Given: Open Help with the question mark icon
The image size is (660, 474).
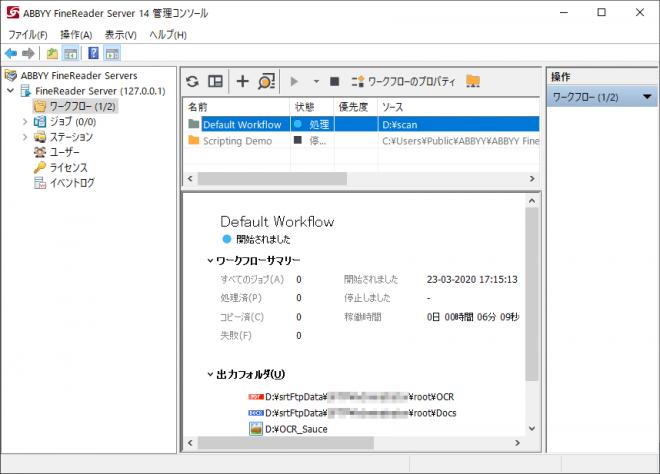Looking at the screenshot, I should click(93, 53).
